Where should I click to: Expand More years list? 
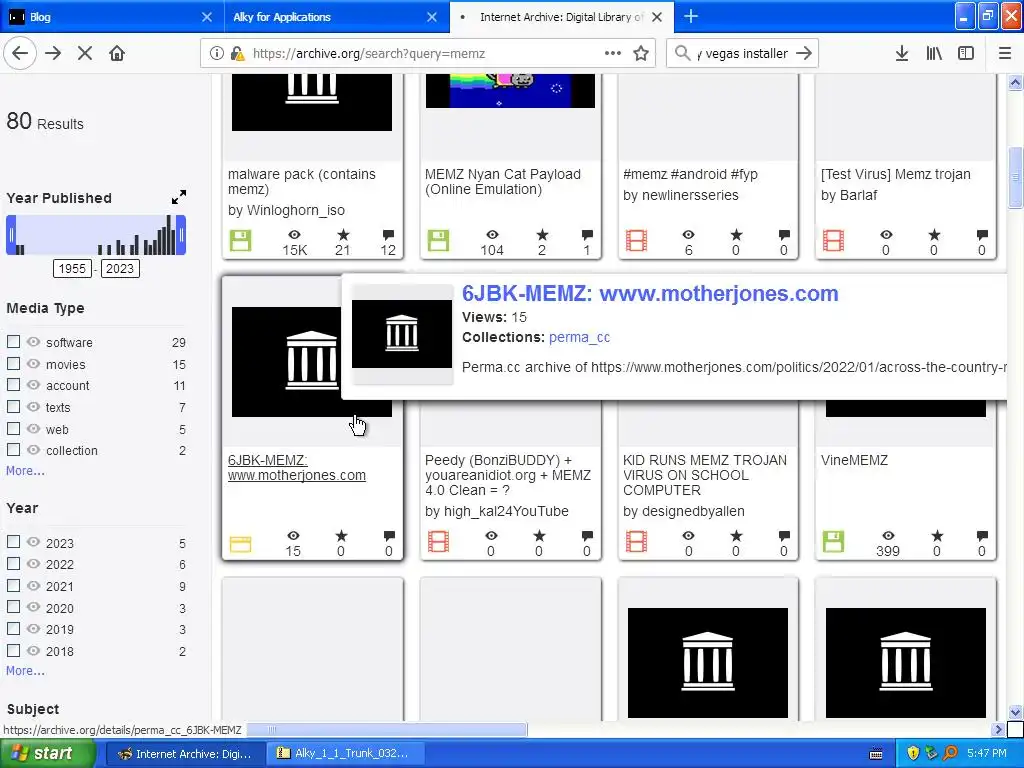click(25, 670)
